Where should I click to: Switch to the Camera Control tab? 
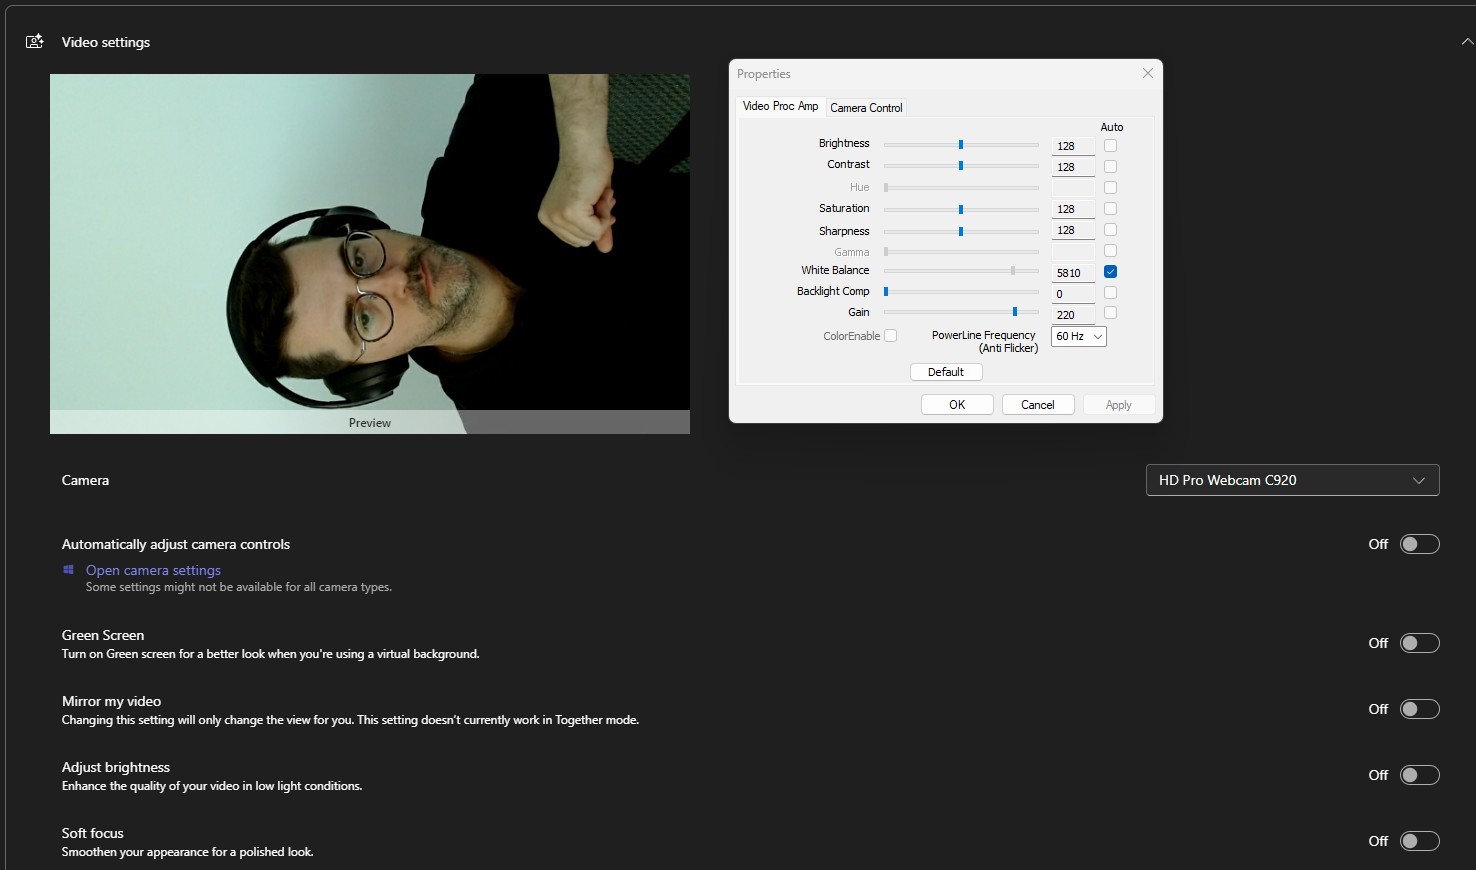point(866,107)
